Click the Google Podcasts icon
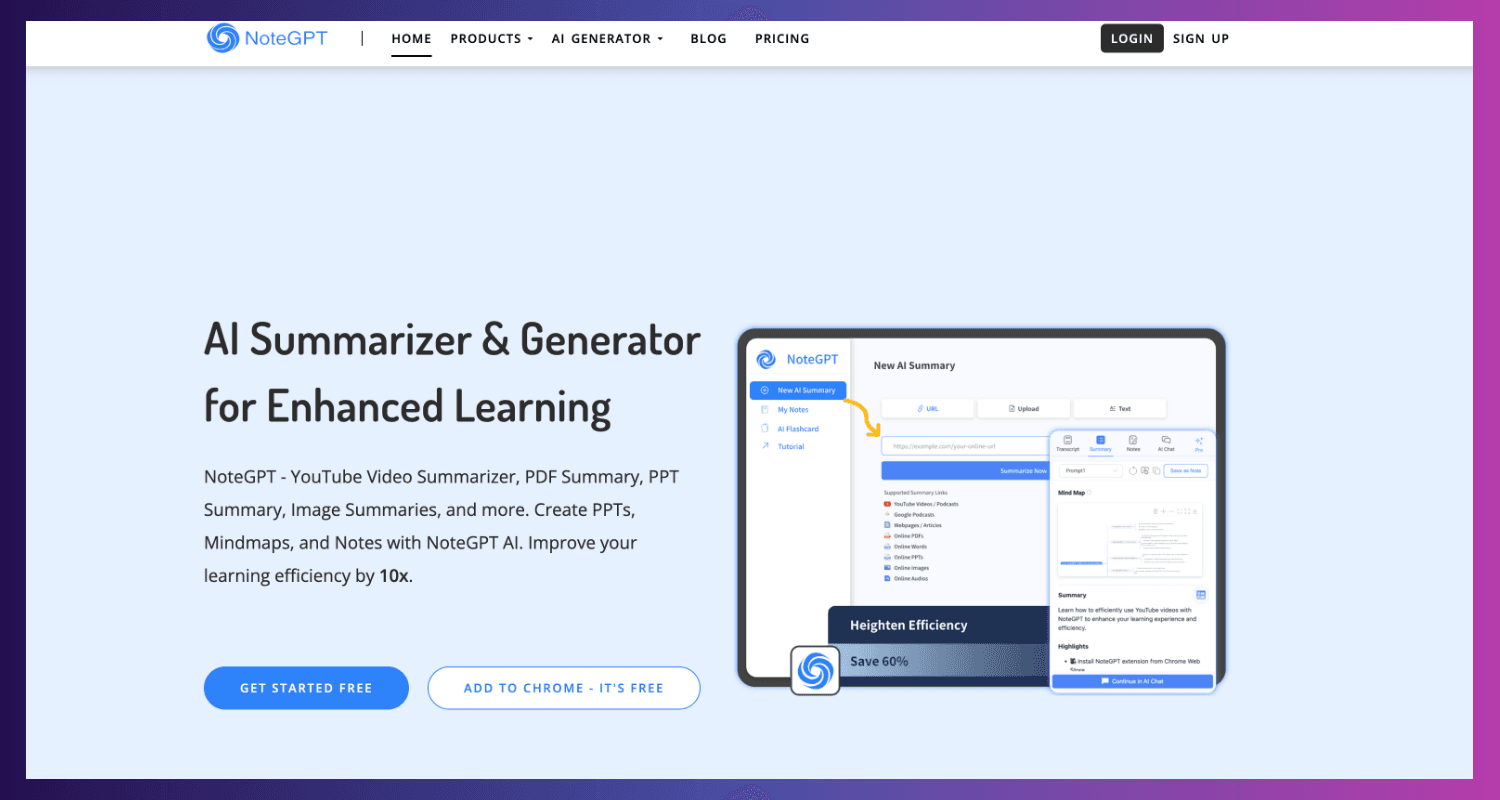This screenshot has height=800, width=1500. click(887, 515)
